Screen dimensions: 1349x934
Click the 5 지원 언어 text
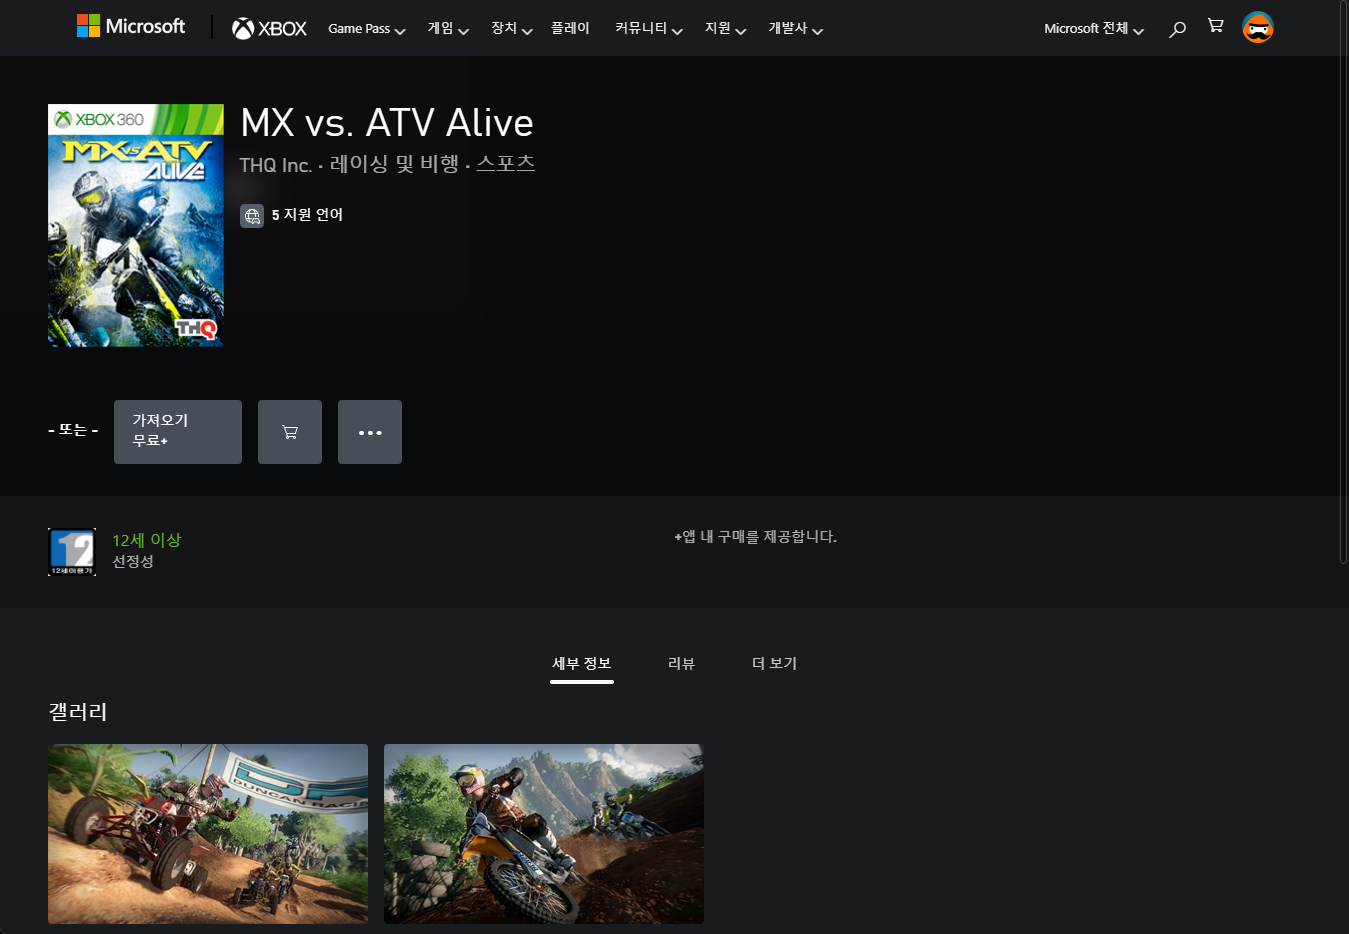pos(307,215)
